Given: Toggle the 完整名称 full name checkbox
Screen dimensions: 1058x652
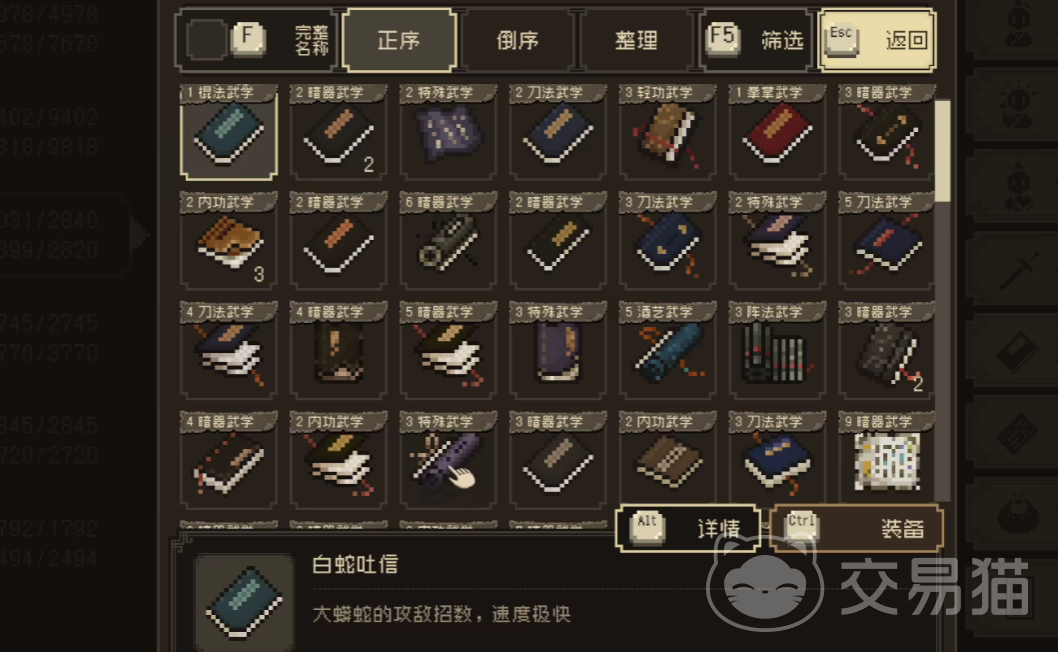Looking at the screenshot, I should (x=206, y=40).
